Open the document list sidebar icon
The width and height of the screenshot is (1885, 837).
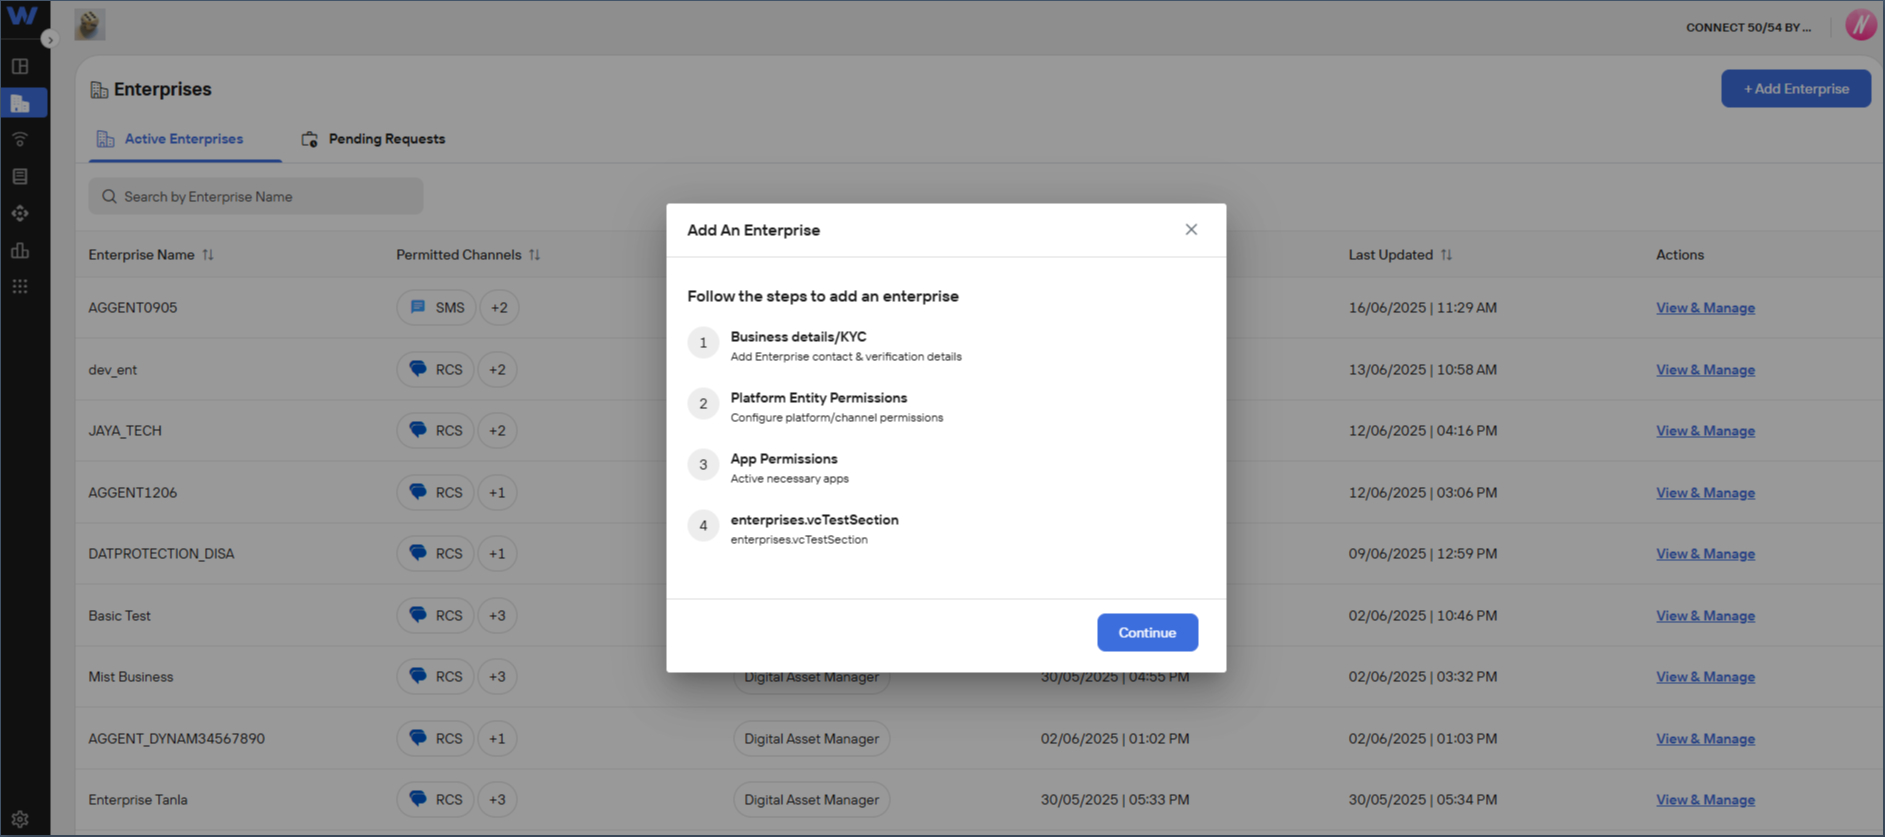[20, 176]
